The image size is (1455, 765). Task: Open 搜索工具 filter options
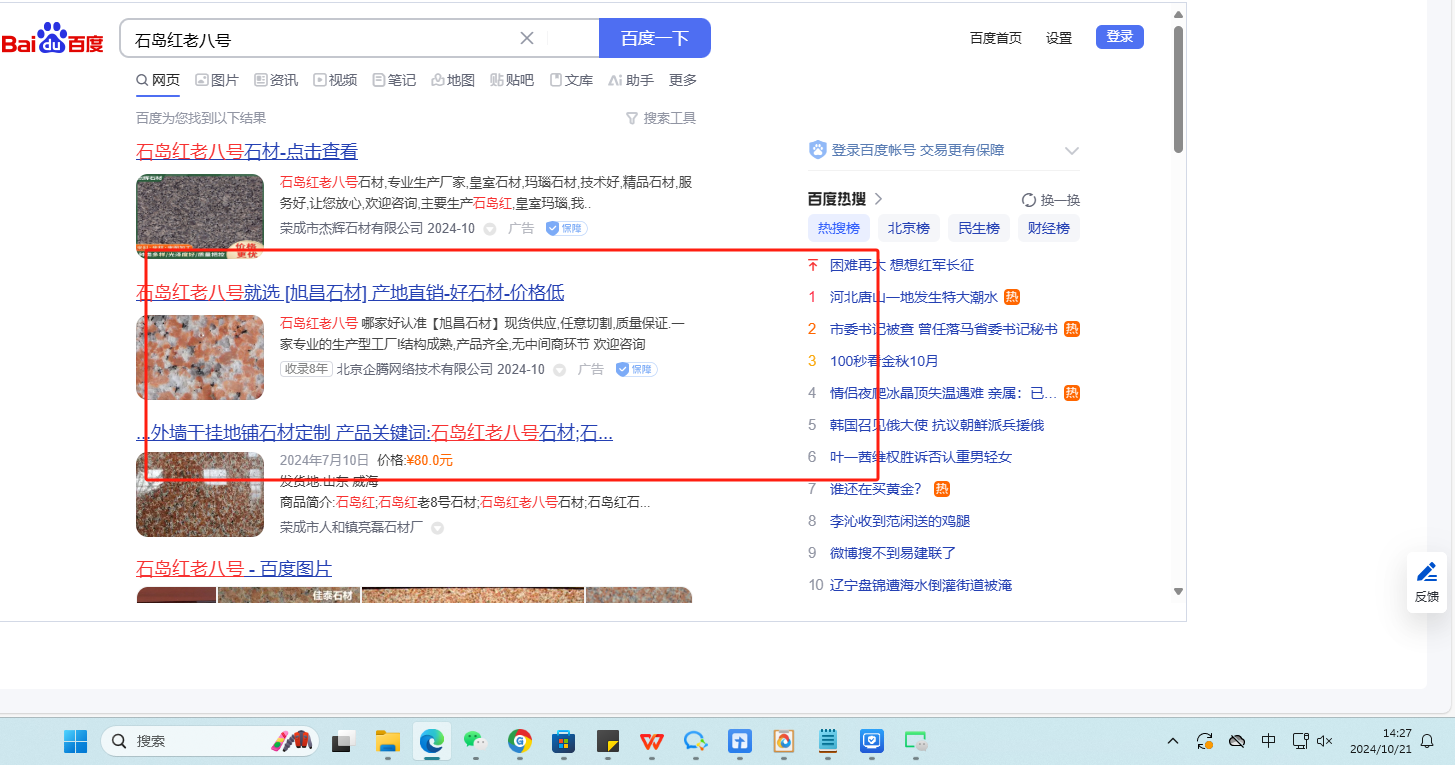660,118
